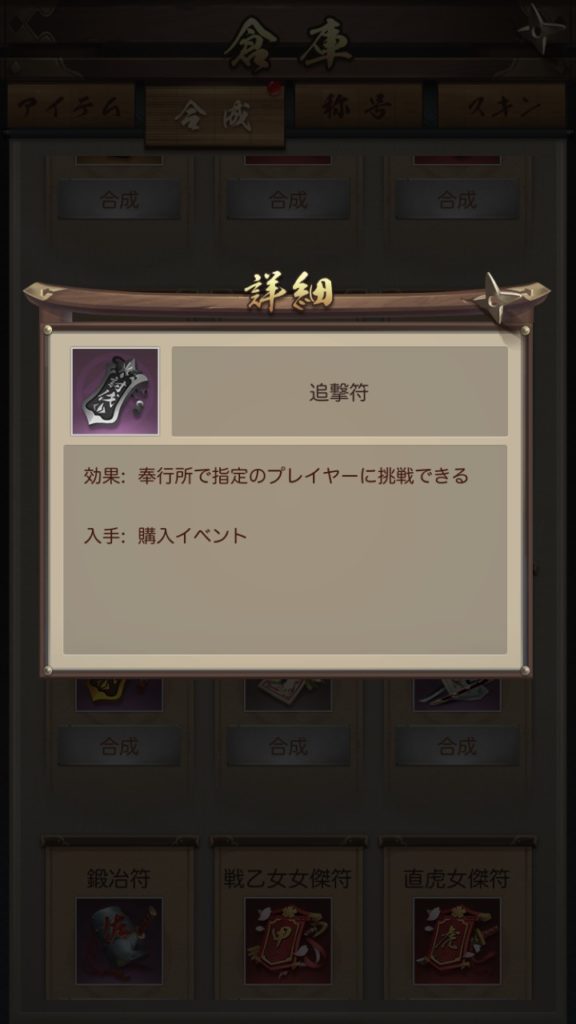Tap top-middle 合成 button
The width and height of the screenshot is (576, 1024).
(288, 200)
